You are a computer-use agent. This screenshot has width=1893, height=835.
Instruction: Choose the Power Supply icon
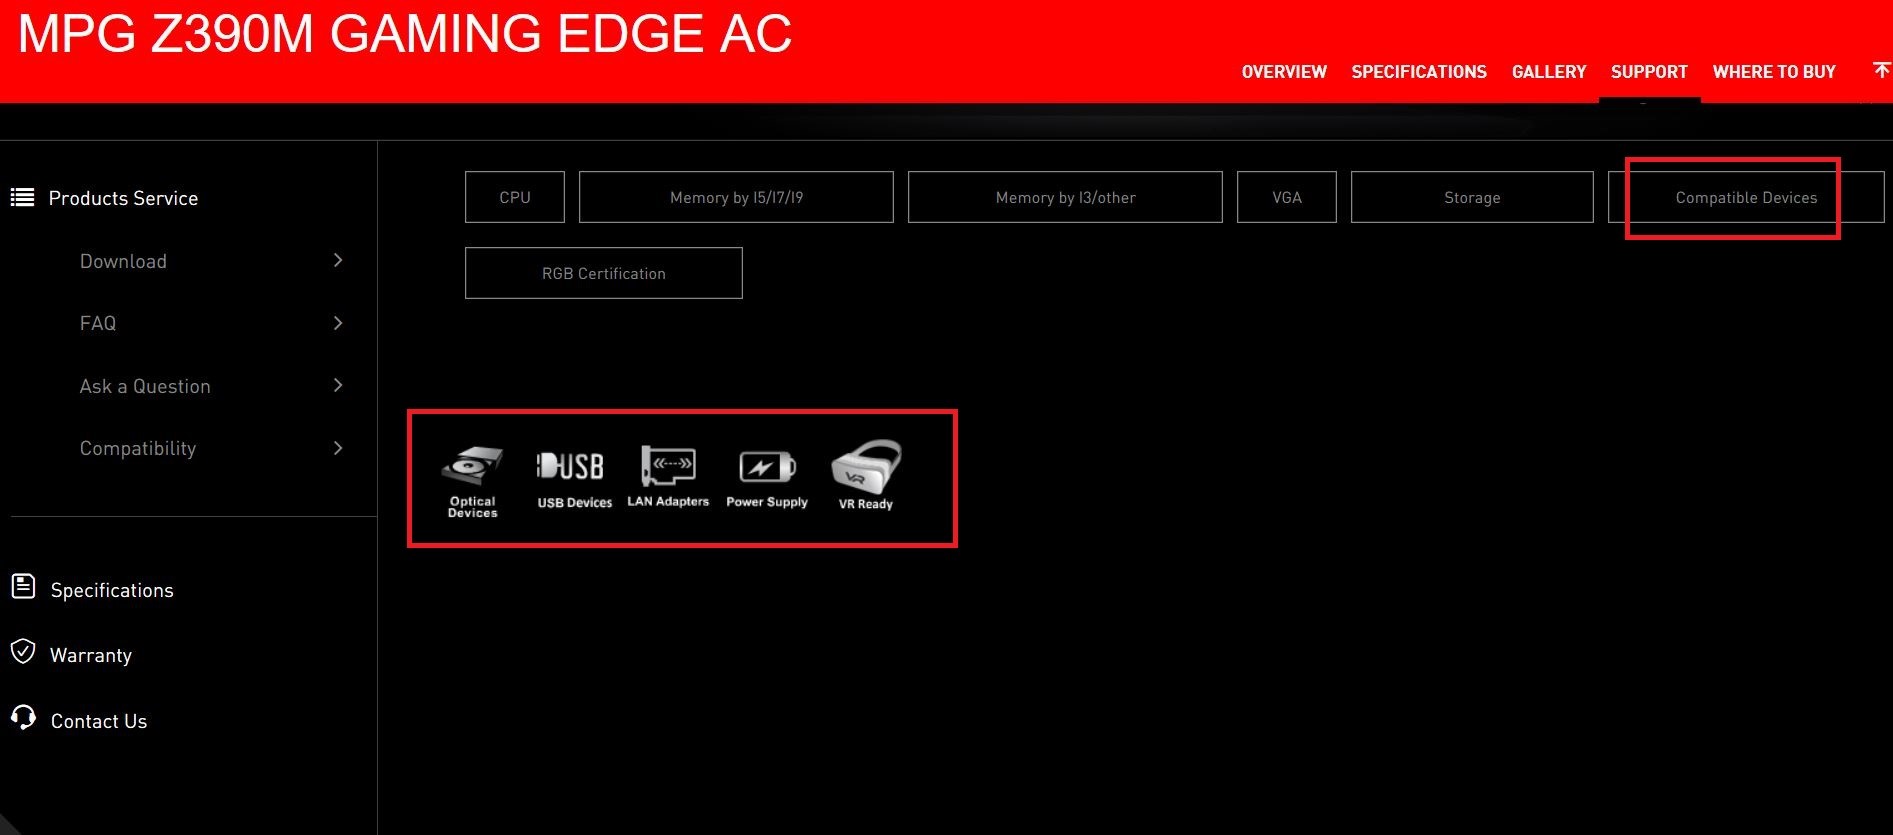click(767, 476)
